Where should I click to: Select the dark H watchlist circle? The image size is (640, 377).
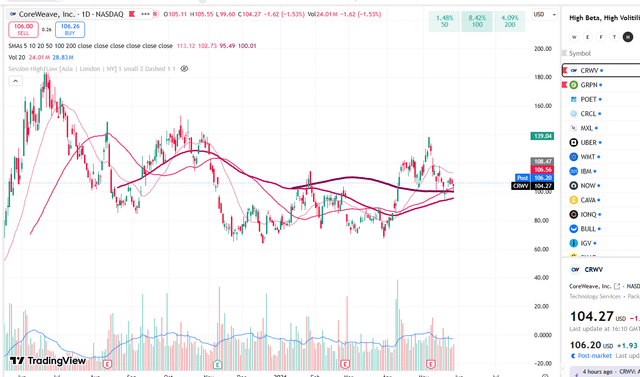pyautogui.click(x=628, y=37)
